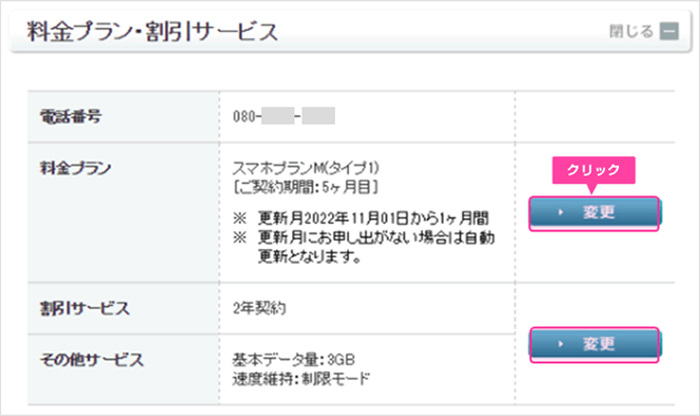The image size is (700, 416).
Task: Click the 2年契約 discount value
Action: click(x=259, y=308)
